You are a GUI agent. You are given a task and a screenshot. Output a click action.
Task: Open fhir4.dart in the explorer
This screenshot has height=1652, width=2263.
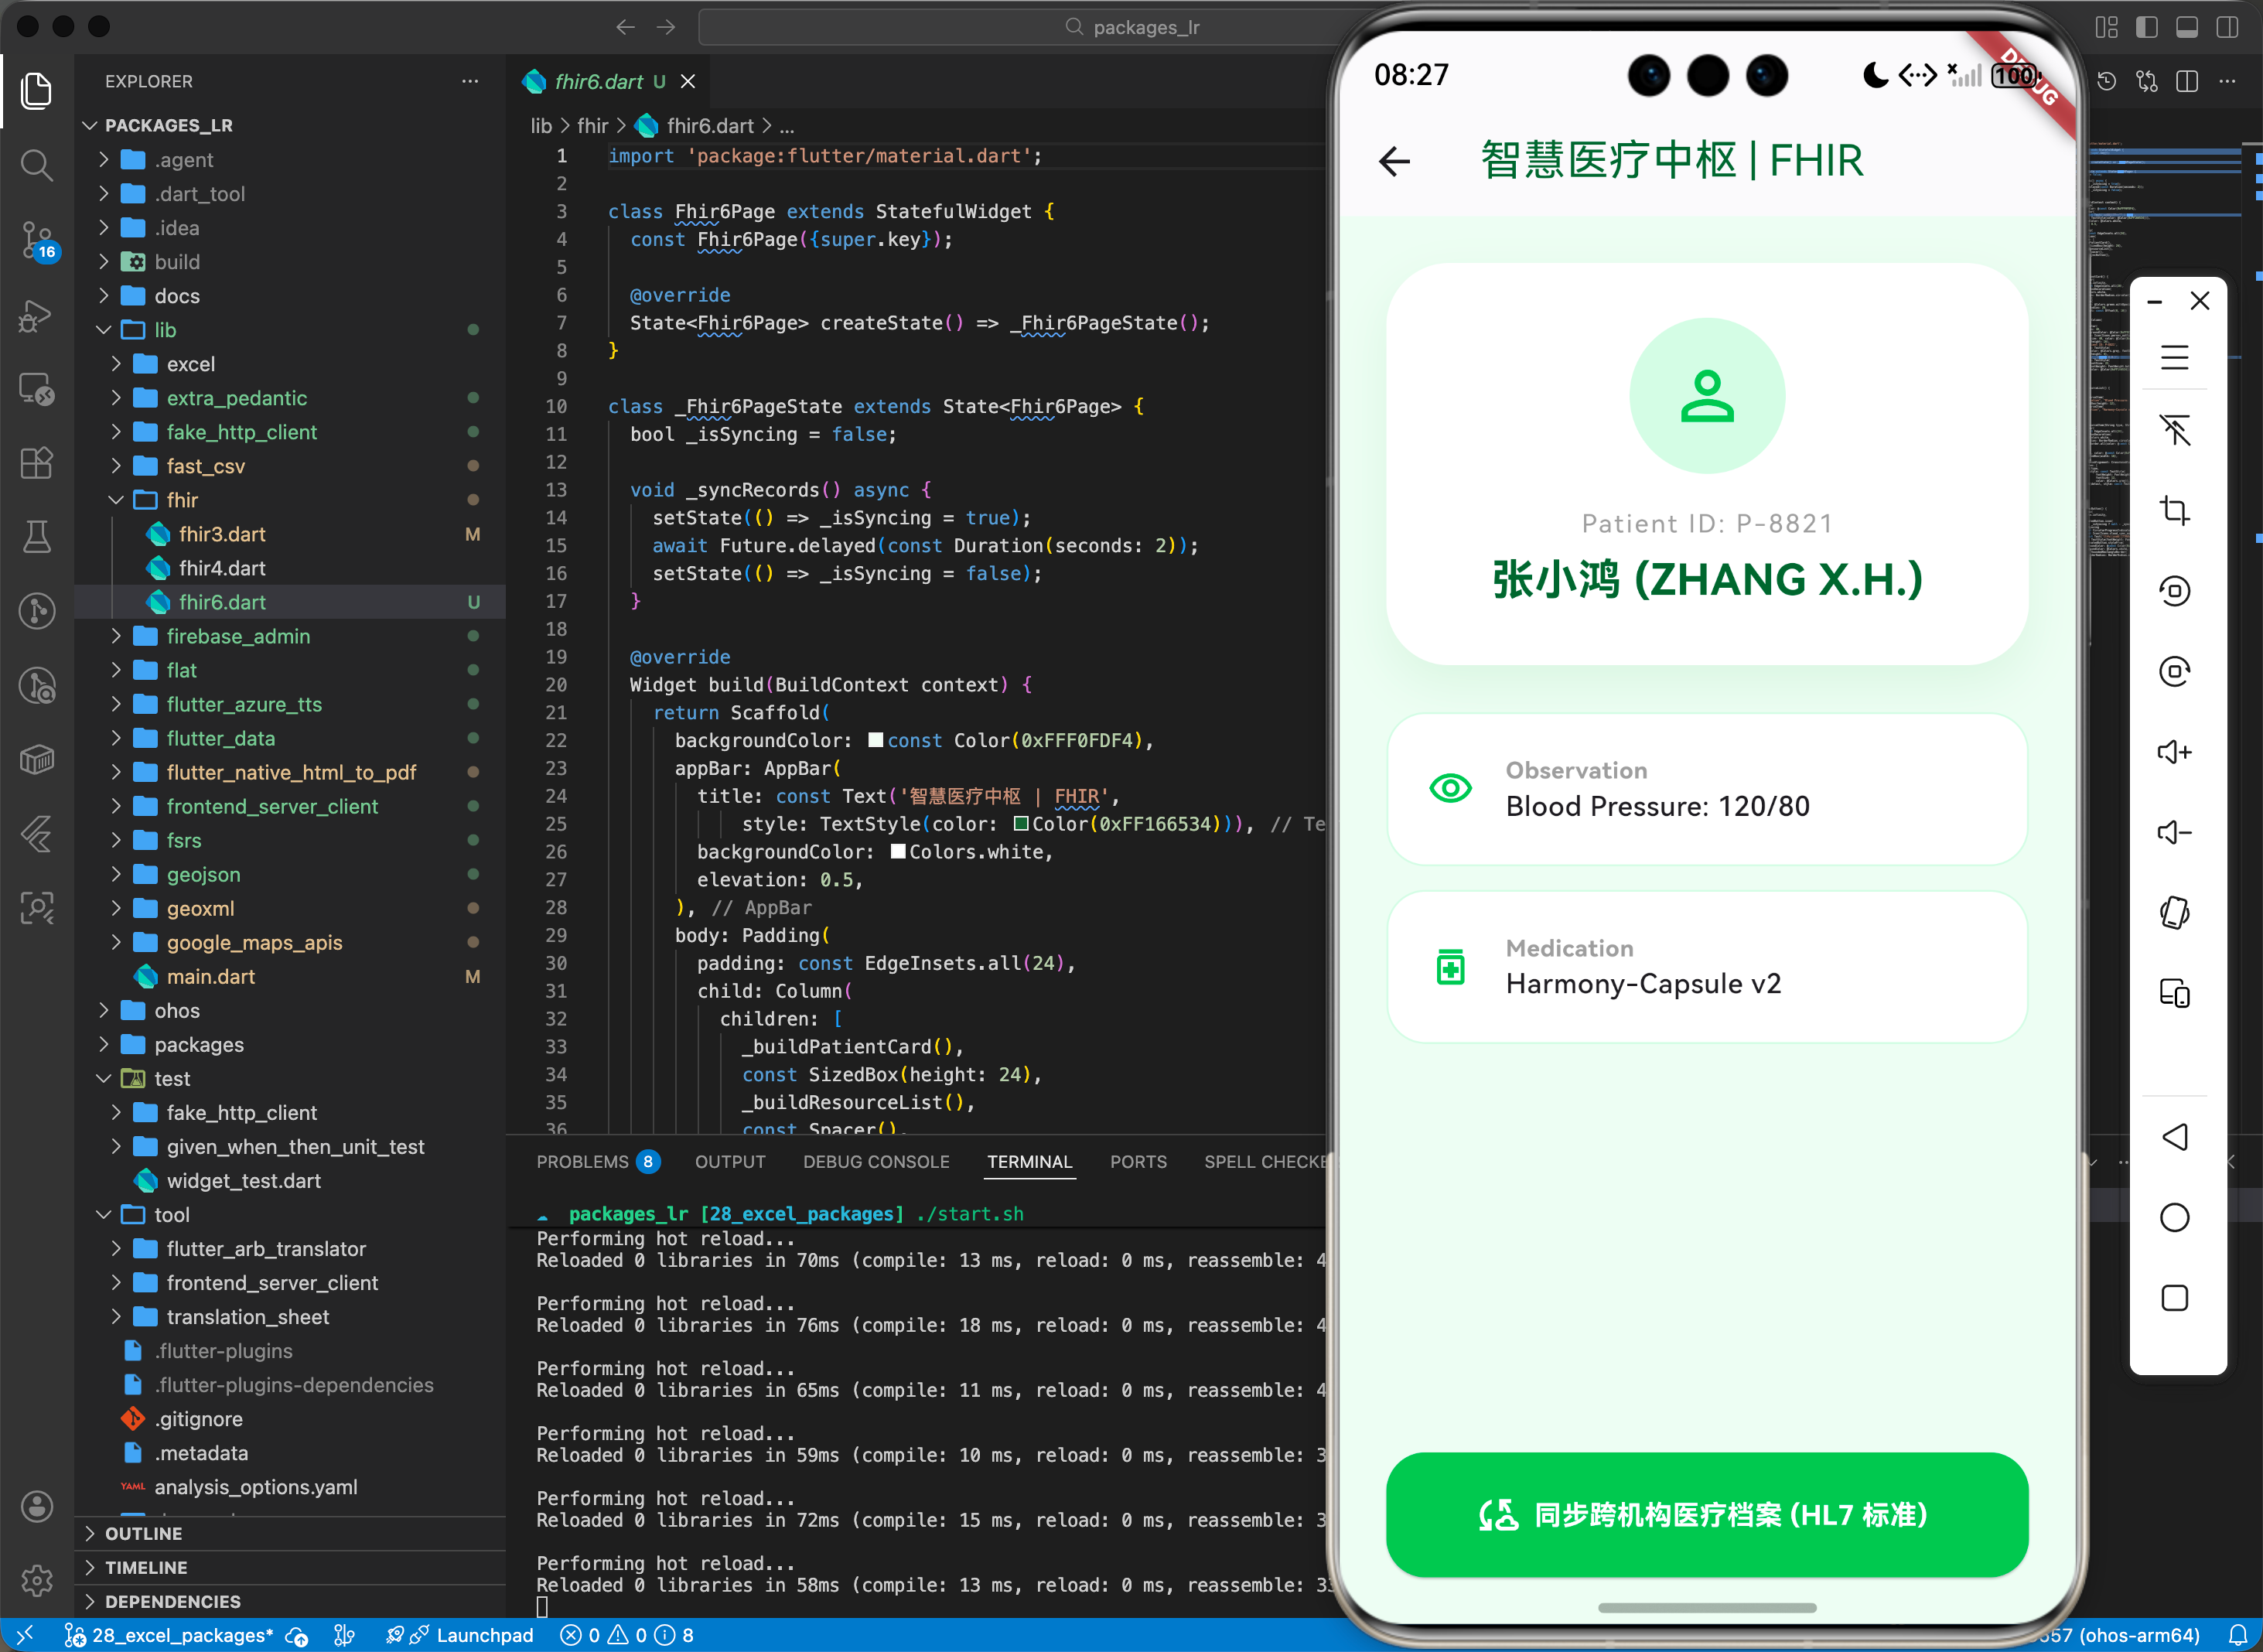[x=222, y=568]
